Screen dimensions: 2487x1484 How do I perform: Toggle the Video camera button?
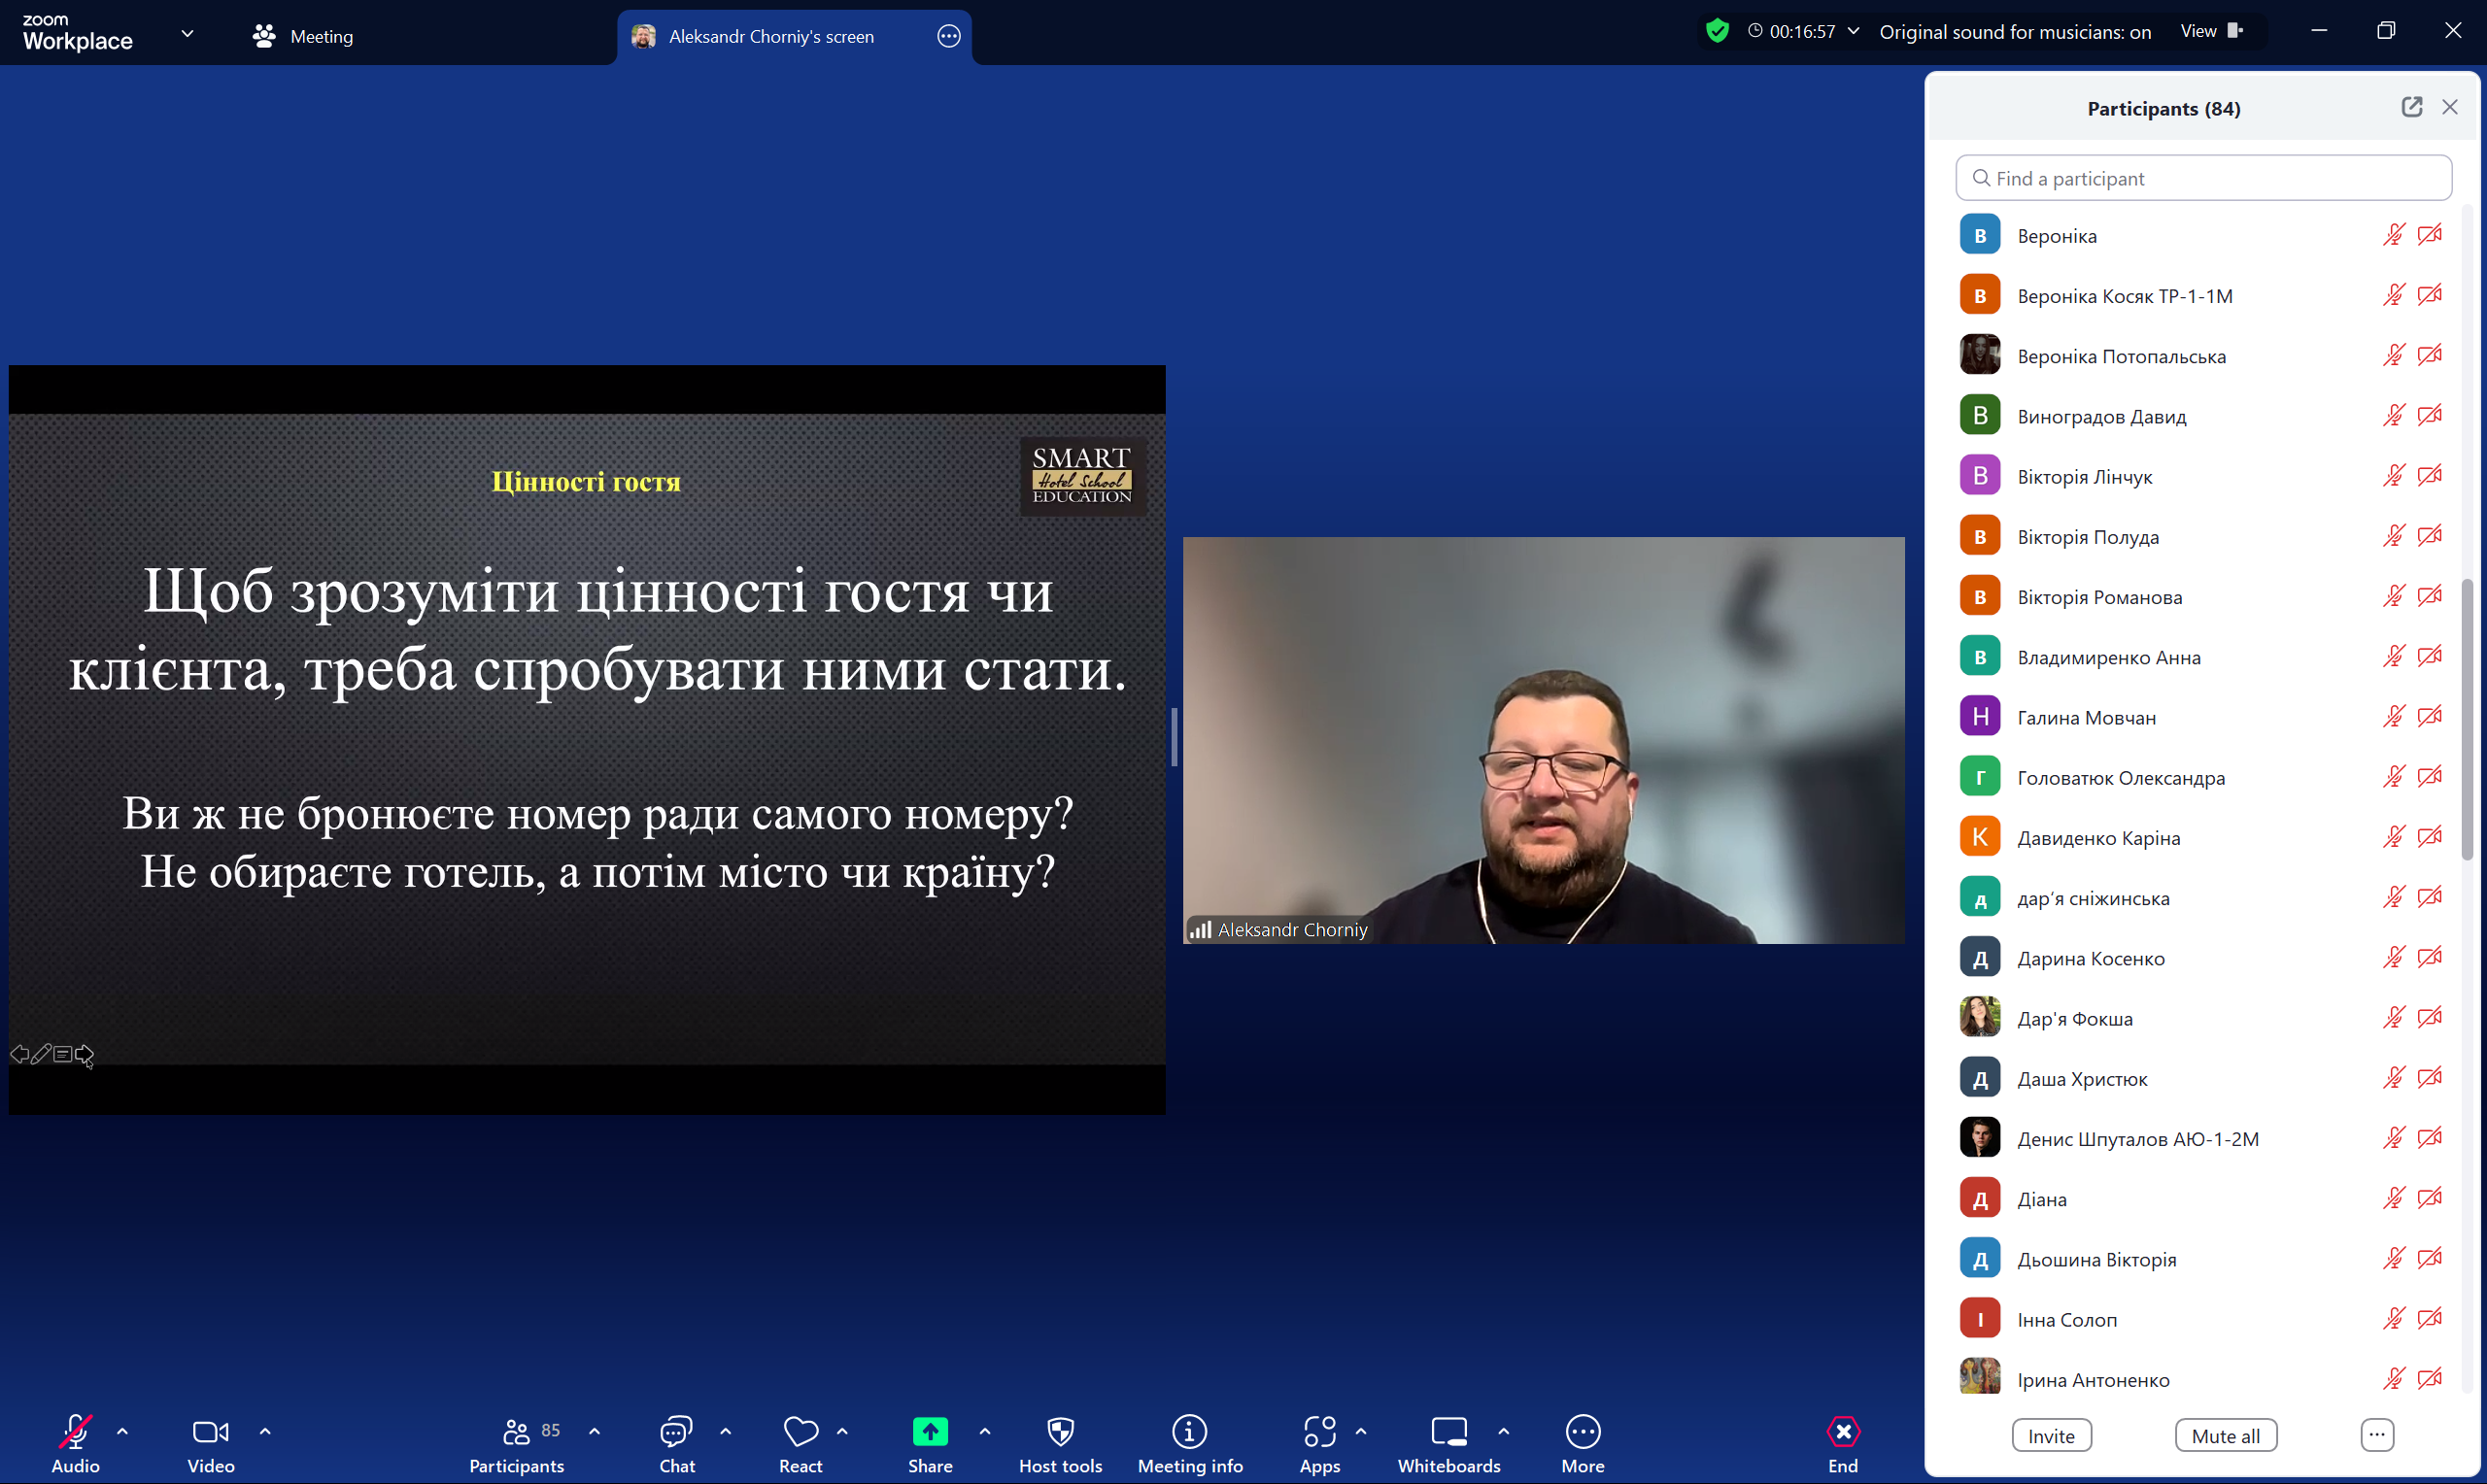[x=210, y=1432]
